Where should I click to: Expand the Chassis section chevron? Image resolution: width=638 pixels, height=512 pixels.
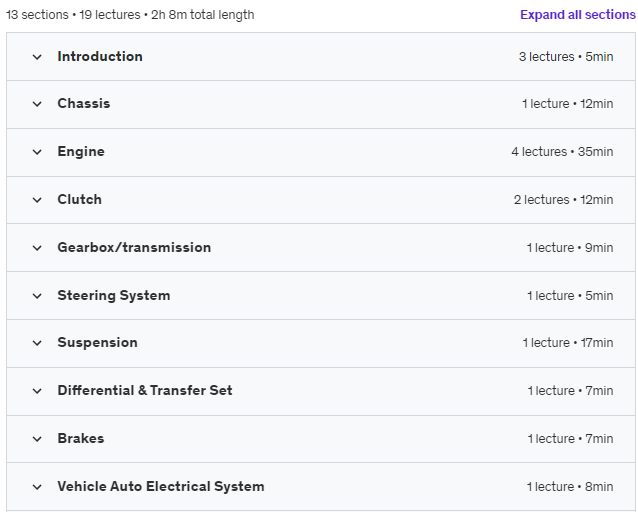click(x=37, y=104)
